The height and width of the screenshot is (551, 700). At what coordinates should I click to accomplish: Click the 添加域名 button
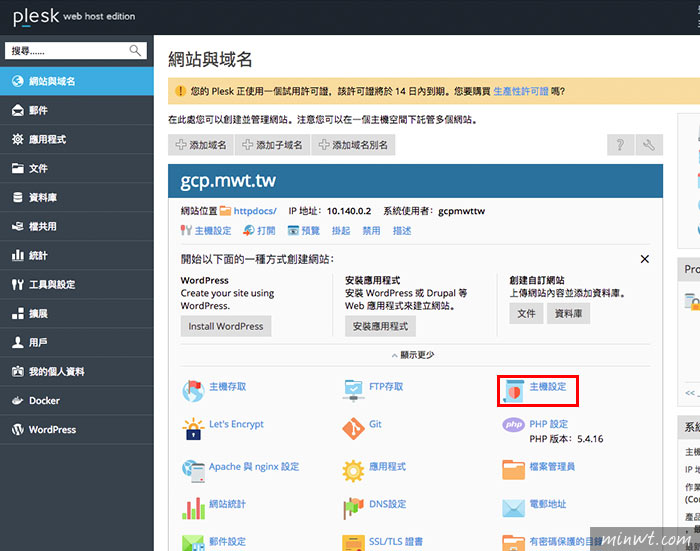click(201, 145)
